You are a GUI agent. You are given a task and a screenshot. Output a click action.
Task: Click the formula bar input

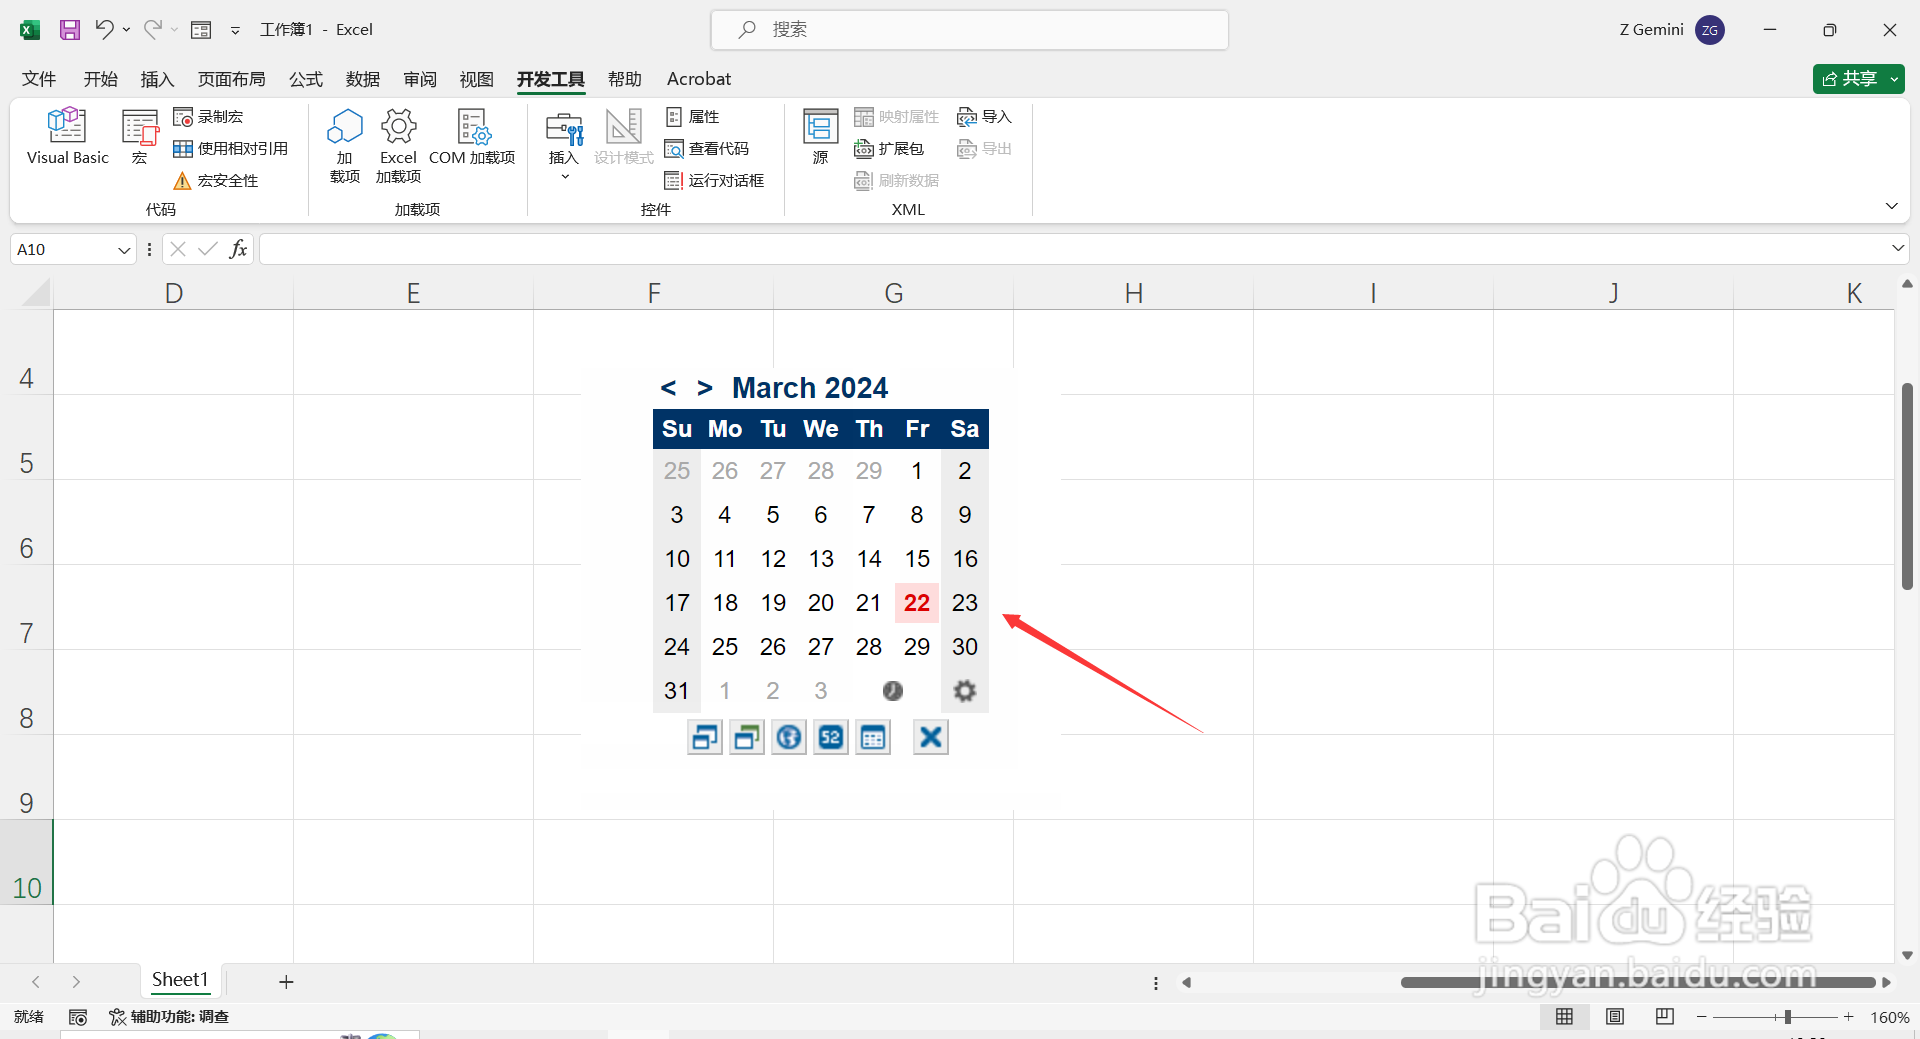click(x=1072, y=249)
